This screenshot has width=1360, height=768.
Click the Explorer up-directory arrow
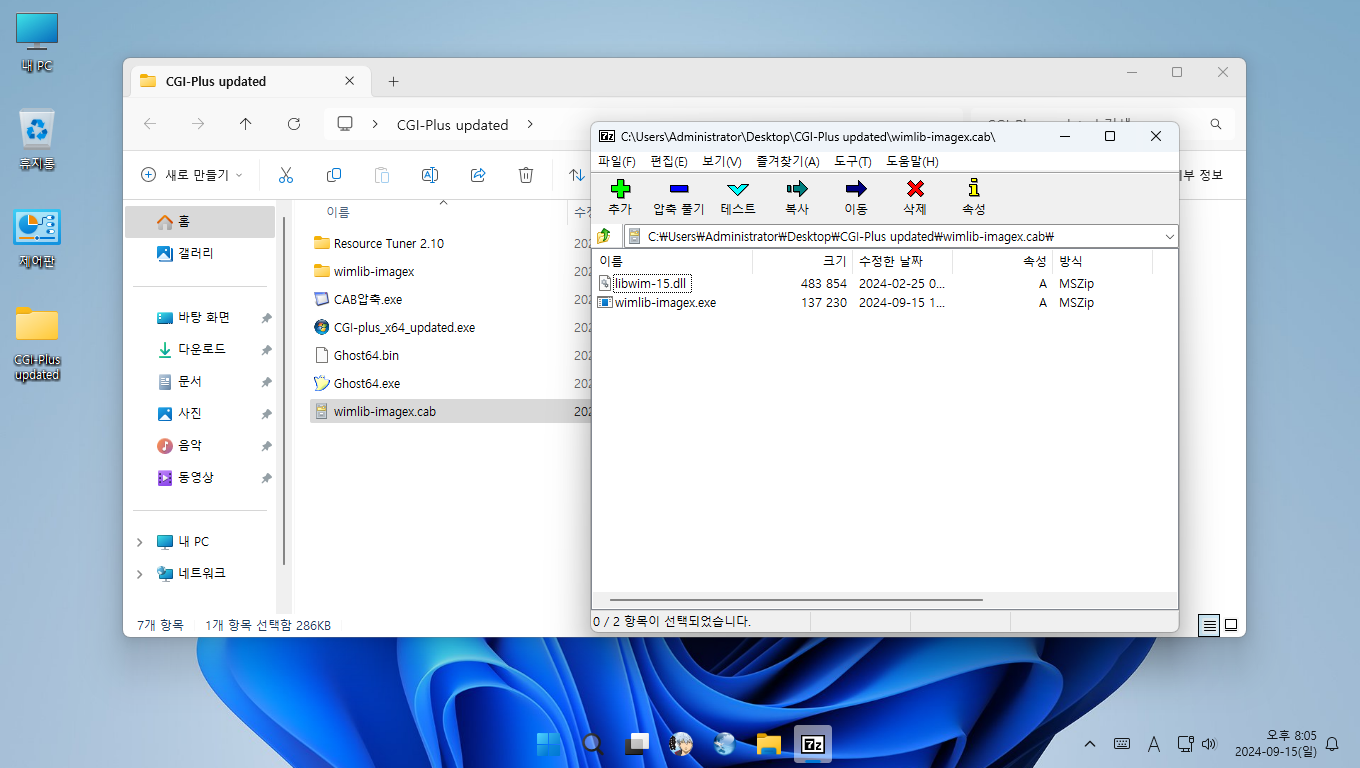246,124
